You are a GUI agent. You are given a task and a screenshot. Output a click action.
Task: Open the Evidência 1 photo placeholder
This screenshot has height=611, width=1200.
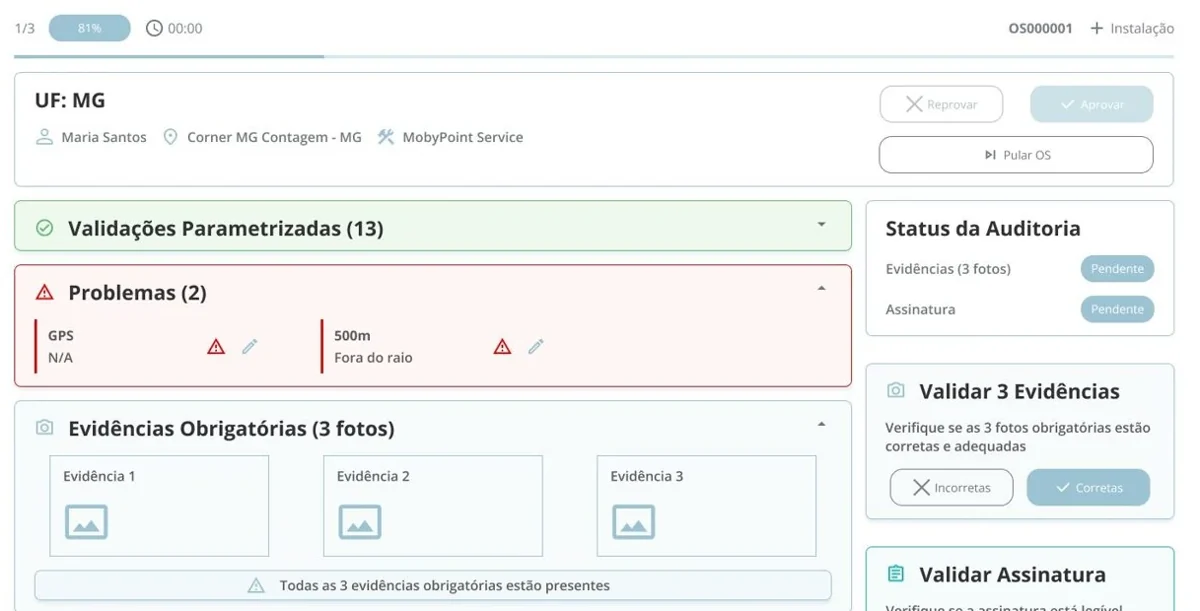click(159, 506)
